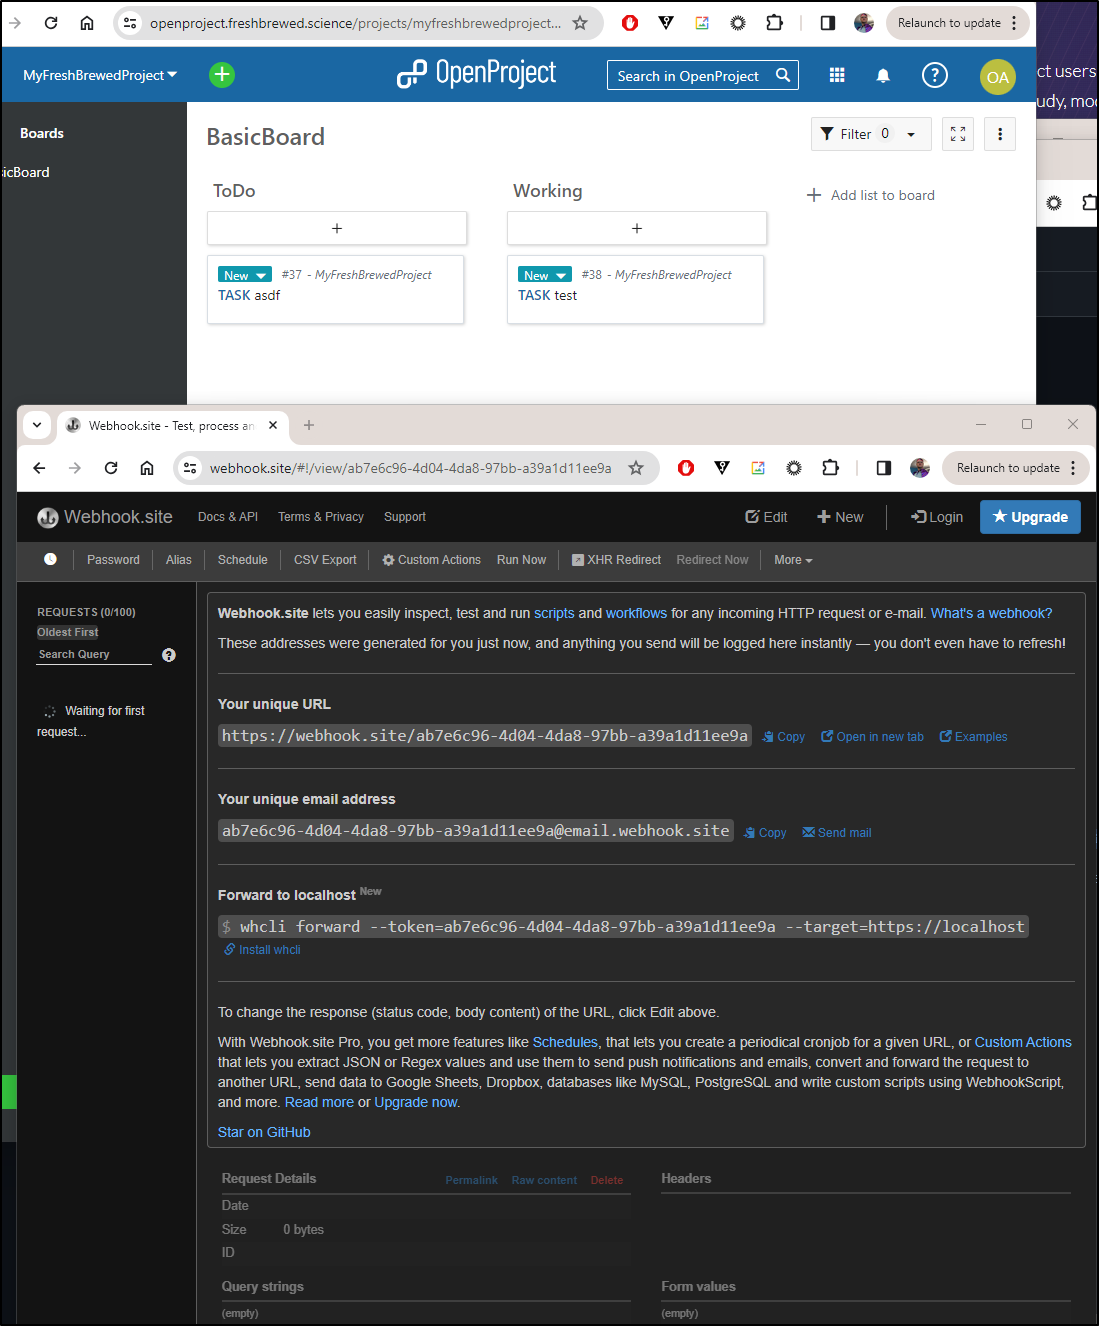The width and height of the screenshot is (1099, 1326).
Task: Open status dropdown on task #38
Action: (545, 275)
